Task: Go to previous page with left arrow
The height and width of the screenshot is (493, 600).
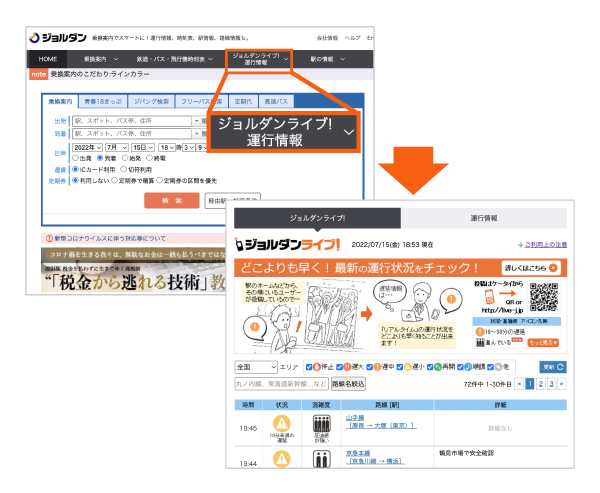Action: 519,384
